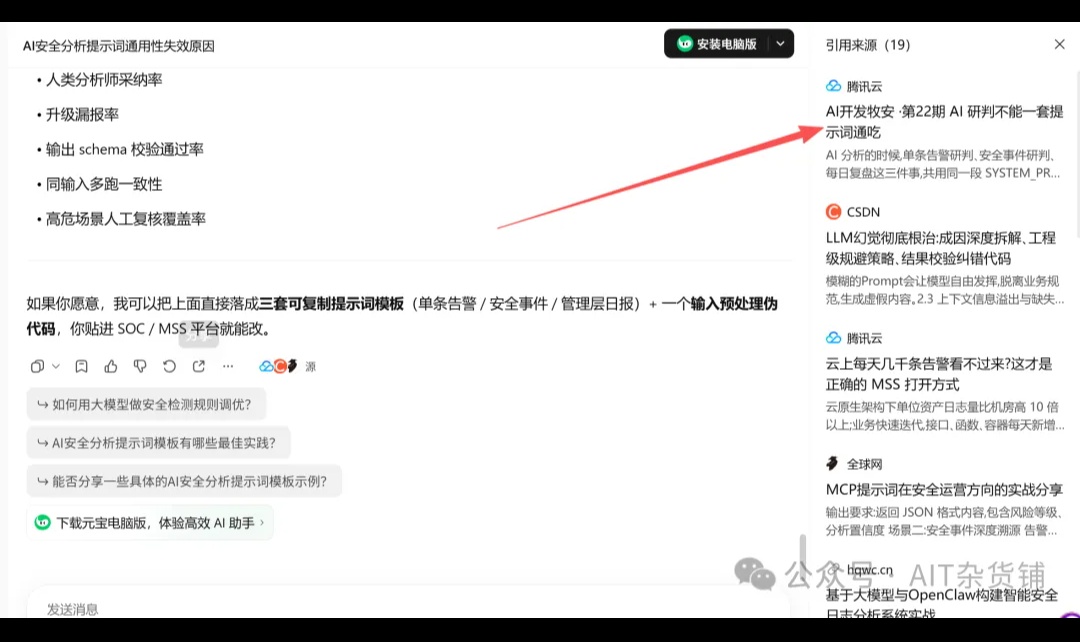Give the answer a thumbs up
Image resolution: width=1080 pixels, height=642 pixels.
(110, 366)
